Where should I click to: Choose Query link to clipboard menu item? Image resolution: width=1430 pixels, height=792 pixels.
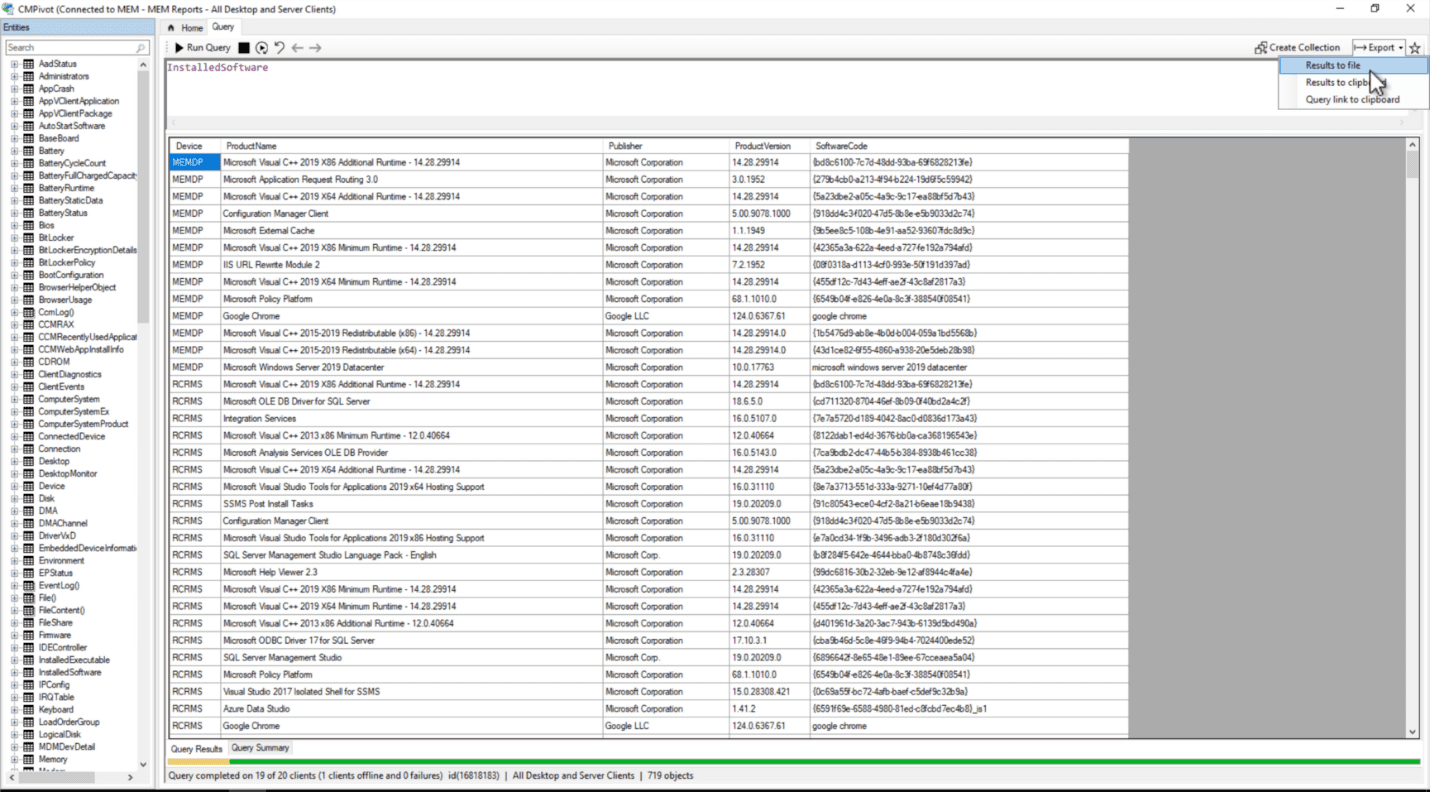click(x=1352, y=99)
